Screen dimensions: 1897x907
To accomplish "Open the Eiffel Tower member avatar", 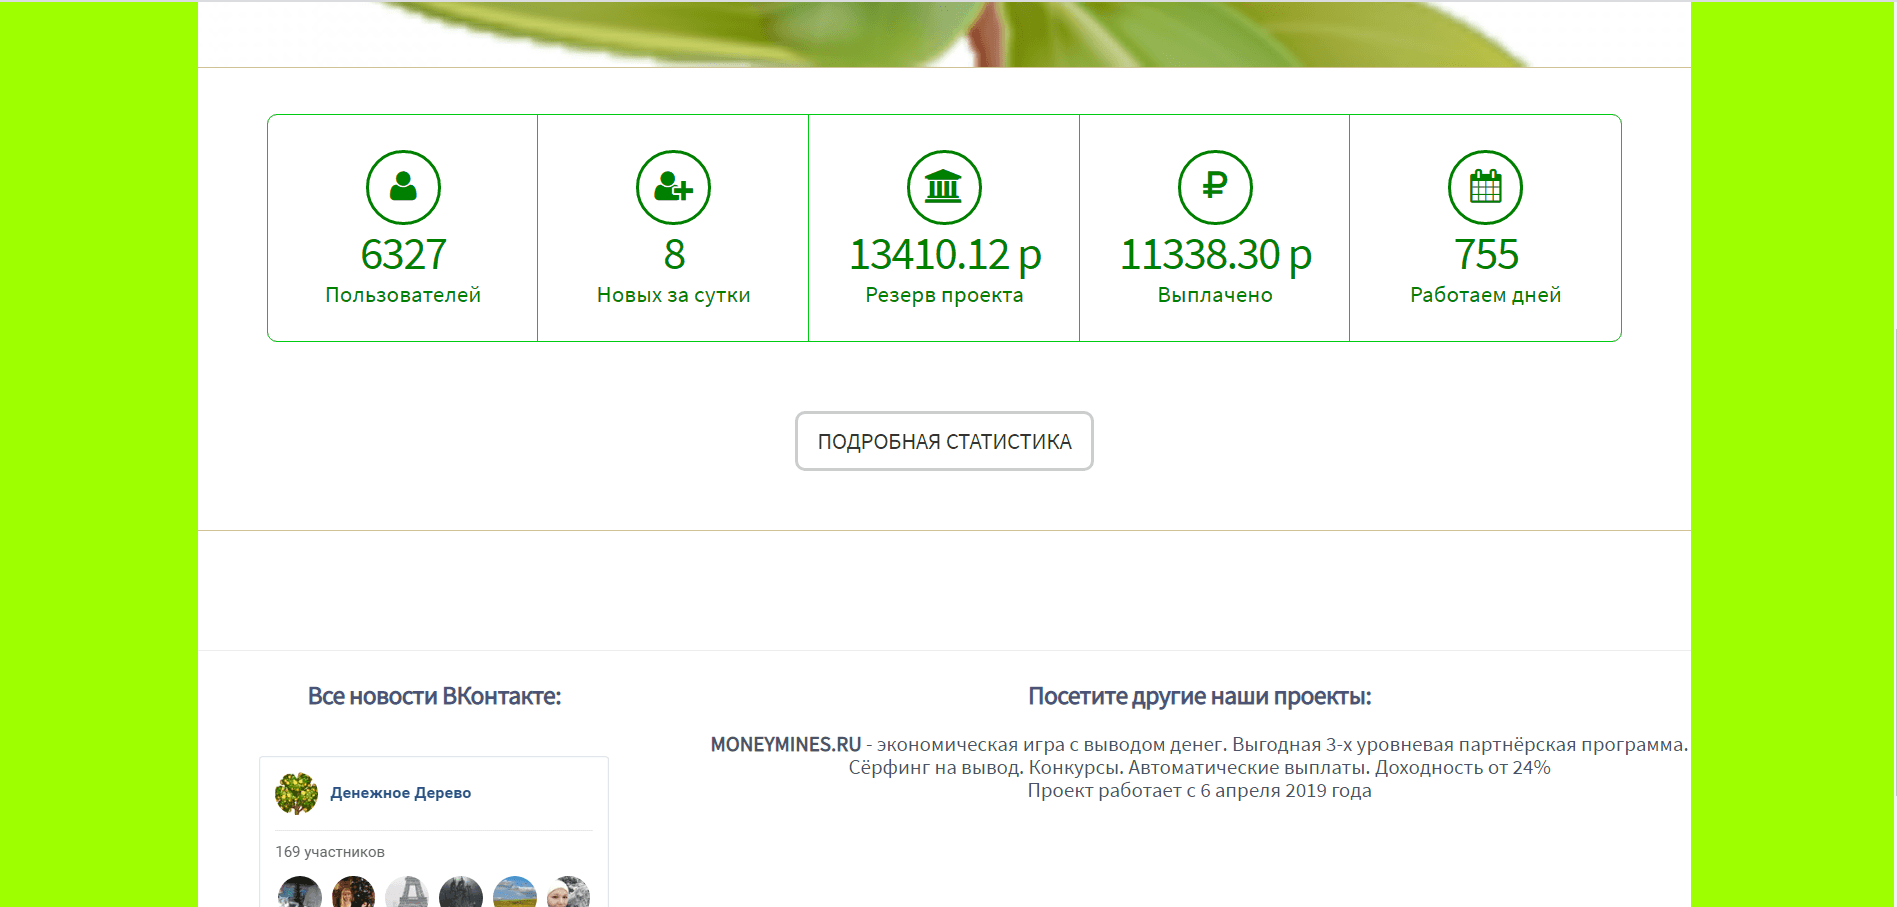I will click(407, 893).
